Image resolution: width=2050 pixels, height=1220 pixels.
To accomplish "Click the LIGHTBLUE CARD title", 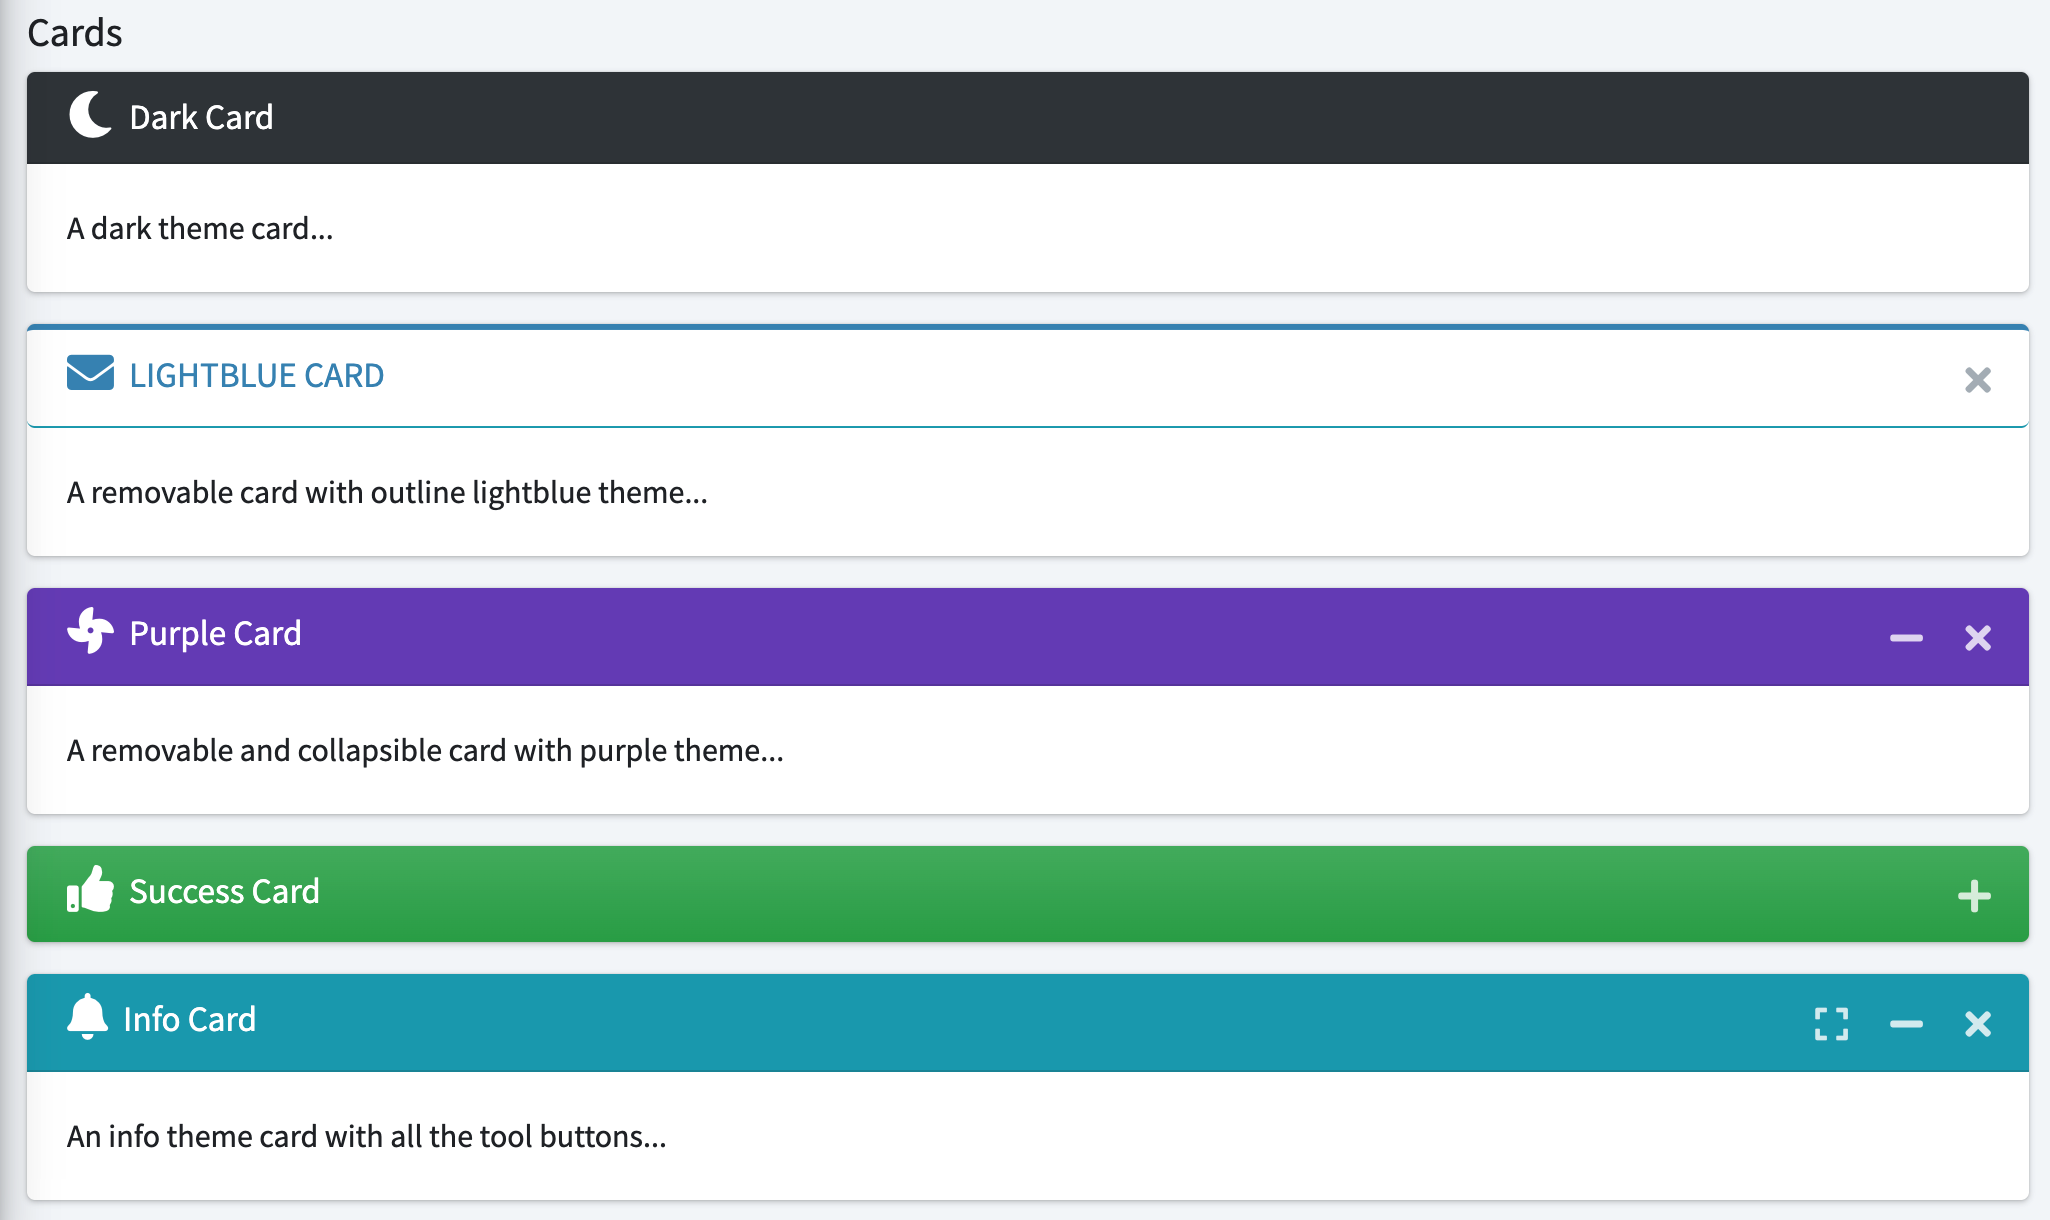I will click(x=257, y=375).
